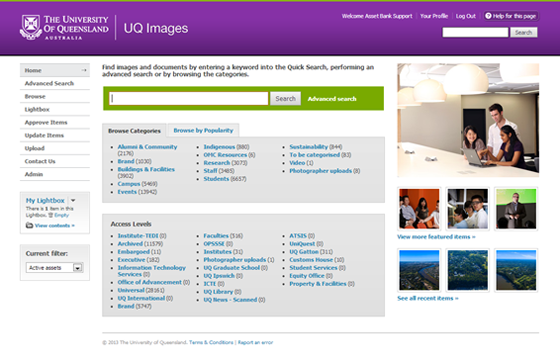Open the Admin sidebar item
This screenshot has width=560, height=363.
coord(55,174)
